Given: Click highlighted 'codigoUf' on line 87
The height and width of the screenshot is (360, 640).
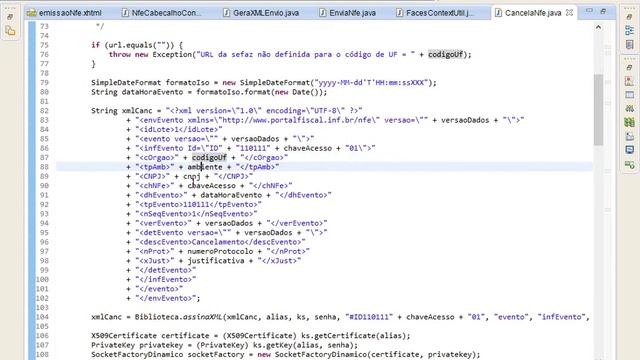Looking at the screenshot, I should (x=209, y=158).
